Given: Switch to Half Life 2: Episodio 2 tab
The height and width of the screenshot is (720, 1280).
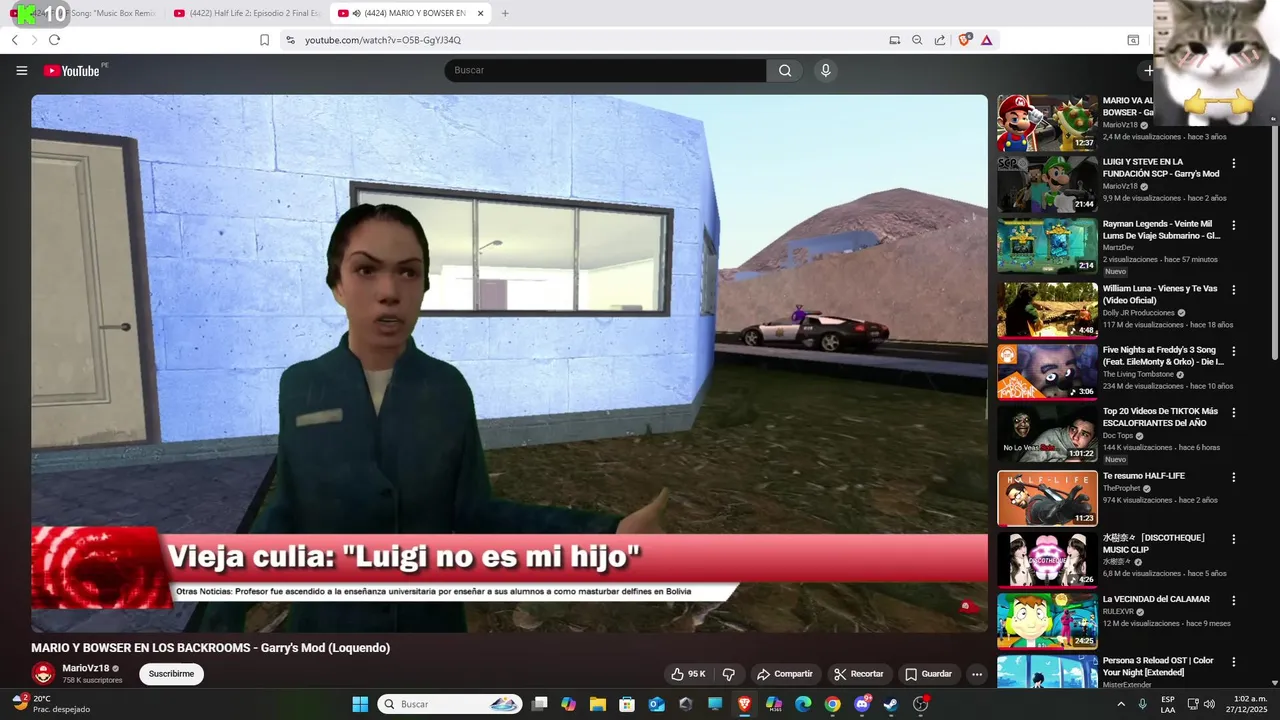Looking at the screenshot, I should click(246, 13).
